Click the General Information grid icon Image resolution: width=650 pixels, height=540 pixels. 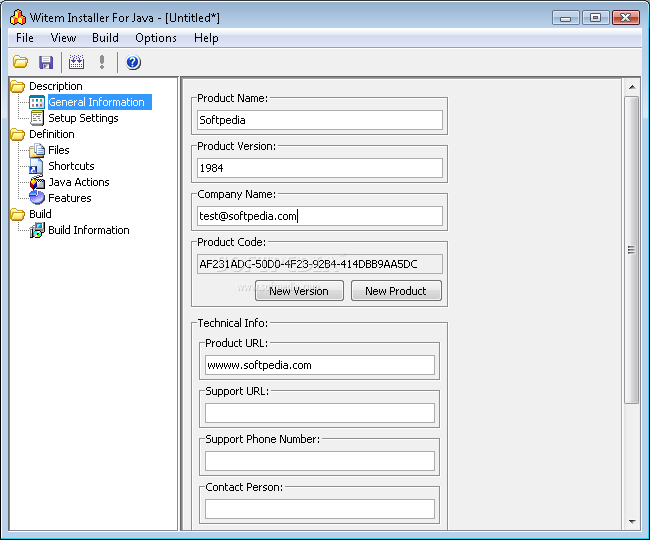pos(37,102)
